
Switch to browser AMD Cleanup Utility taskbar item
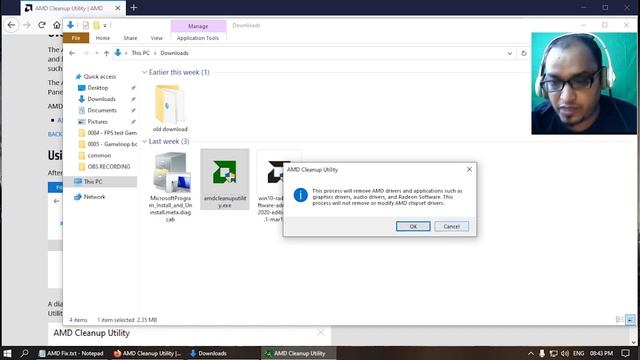coord(147,353)
